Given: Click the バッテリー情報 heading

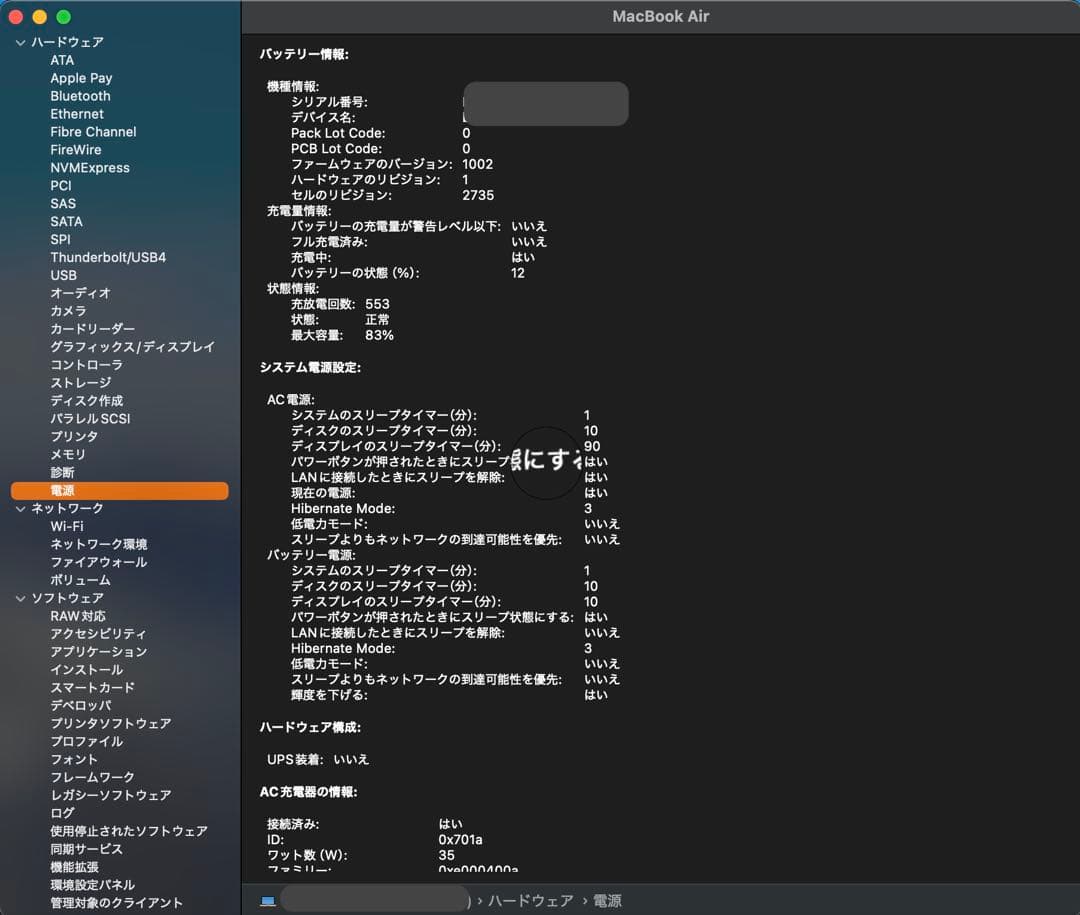Looking at the screenshot, I should tap(304, 54).
